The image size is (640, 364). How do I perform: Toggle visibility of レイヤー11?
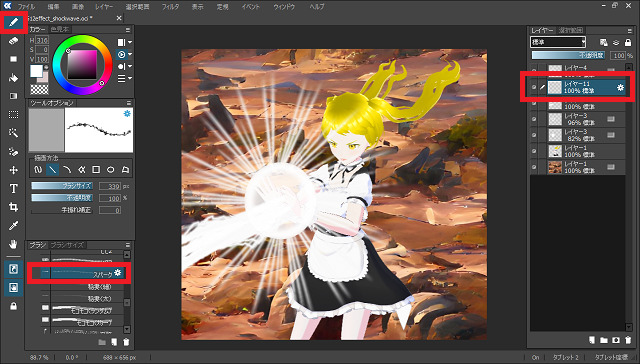click(534, 87)
